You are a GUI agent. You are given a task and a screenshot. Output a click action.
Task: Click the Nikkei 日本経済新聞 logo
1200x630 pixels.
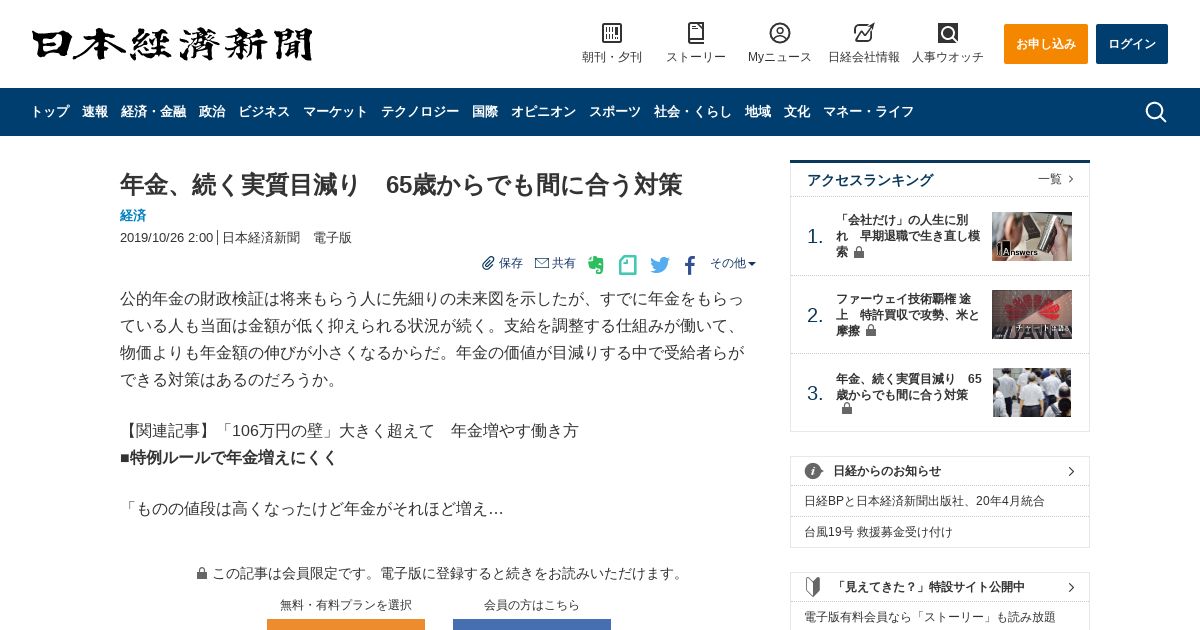coord(172,44)
